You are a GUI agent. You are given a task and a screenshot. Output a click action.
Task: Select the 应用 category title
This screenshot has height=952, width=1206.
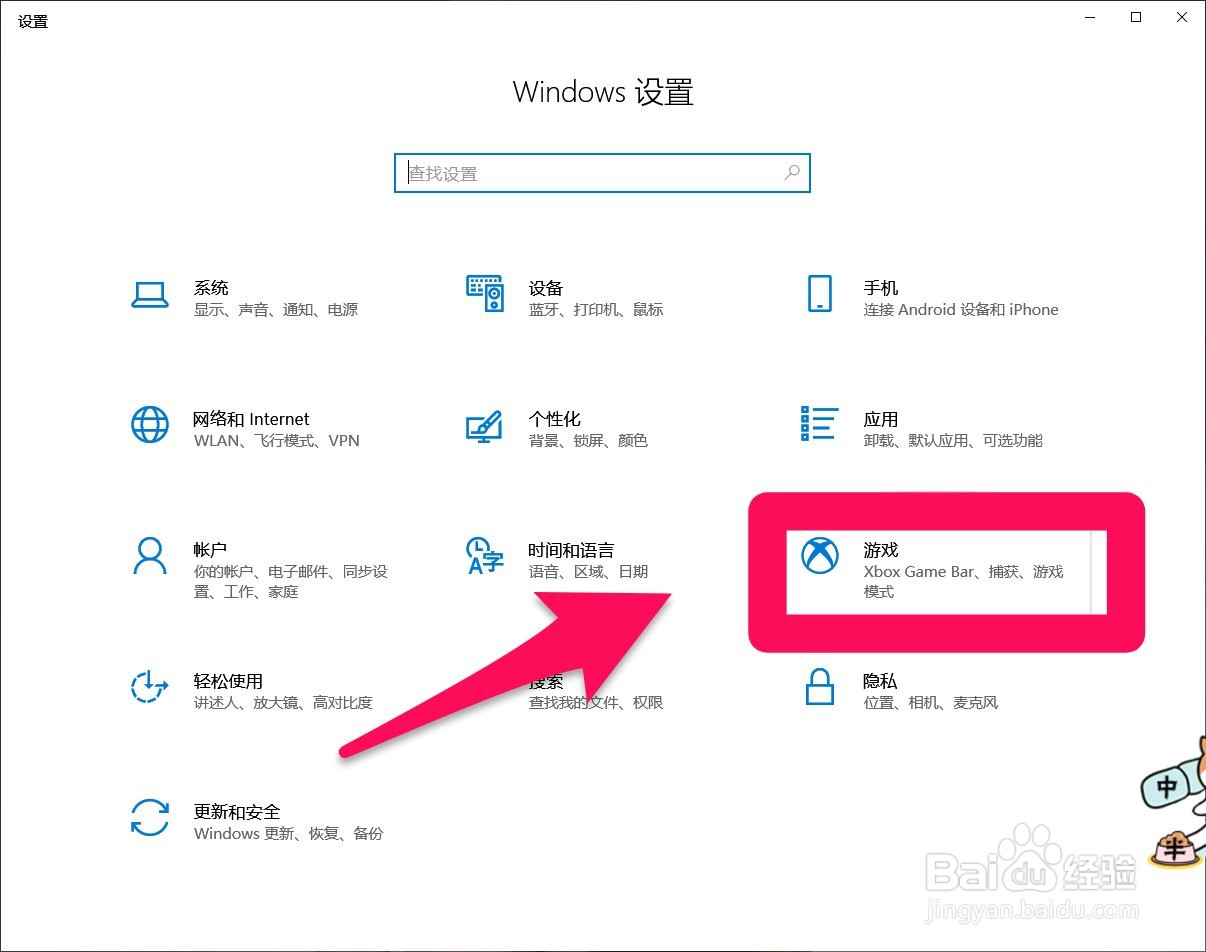881,419
